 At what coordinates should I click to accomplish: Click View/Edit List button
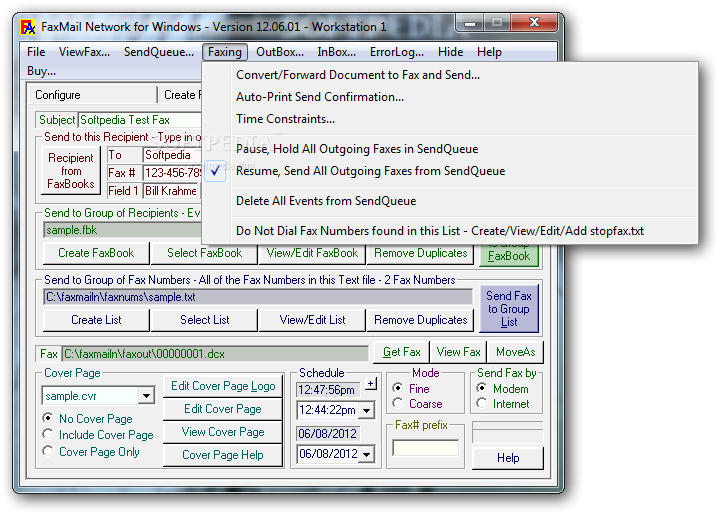(x=312, y=320)
